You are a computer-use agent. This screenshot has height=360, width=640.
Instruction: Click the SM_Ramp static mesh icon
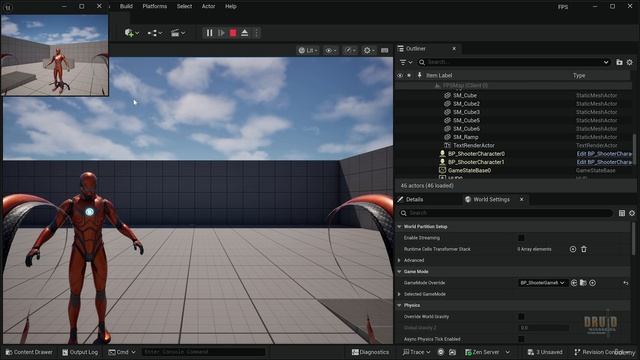[447, 137]
